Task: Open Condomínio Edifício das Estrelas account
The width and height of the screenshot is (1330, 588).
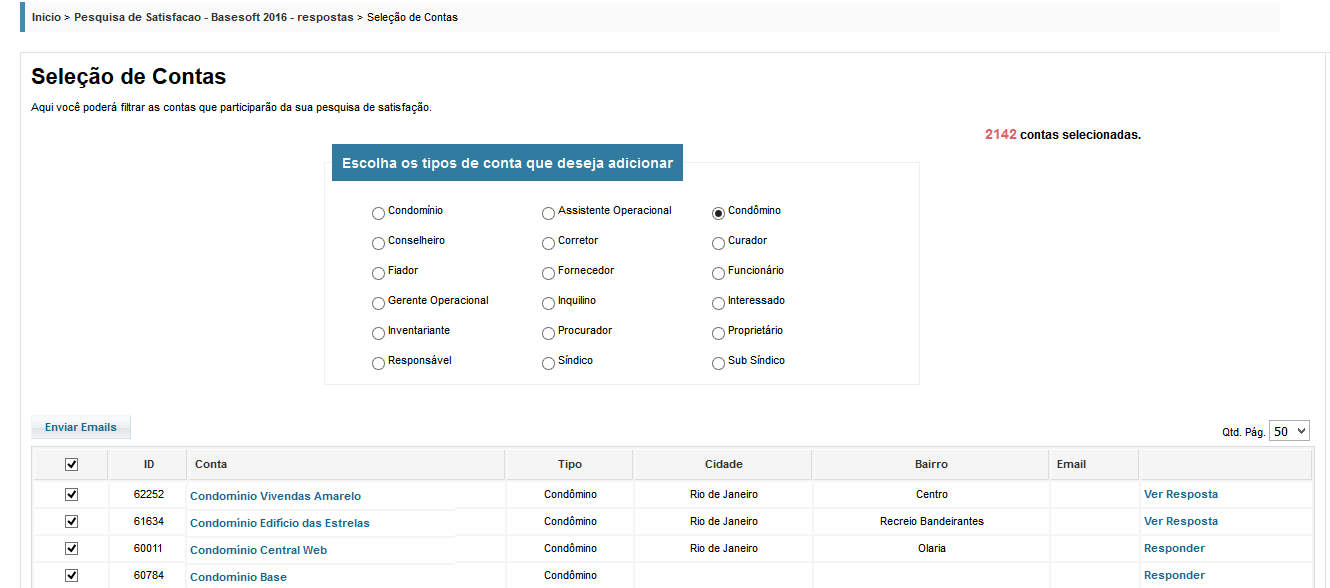Action: point(279,523)
